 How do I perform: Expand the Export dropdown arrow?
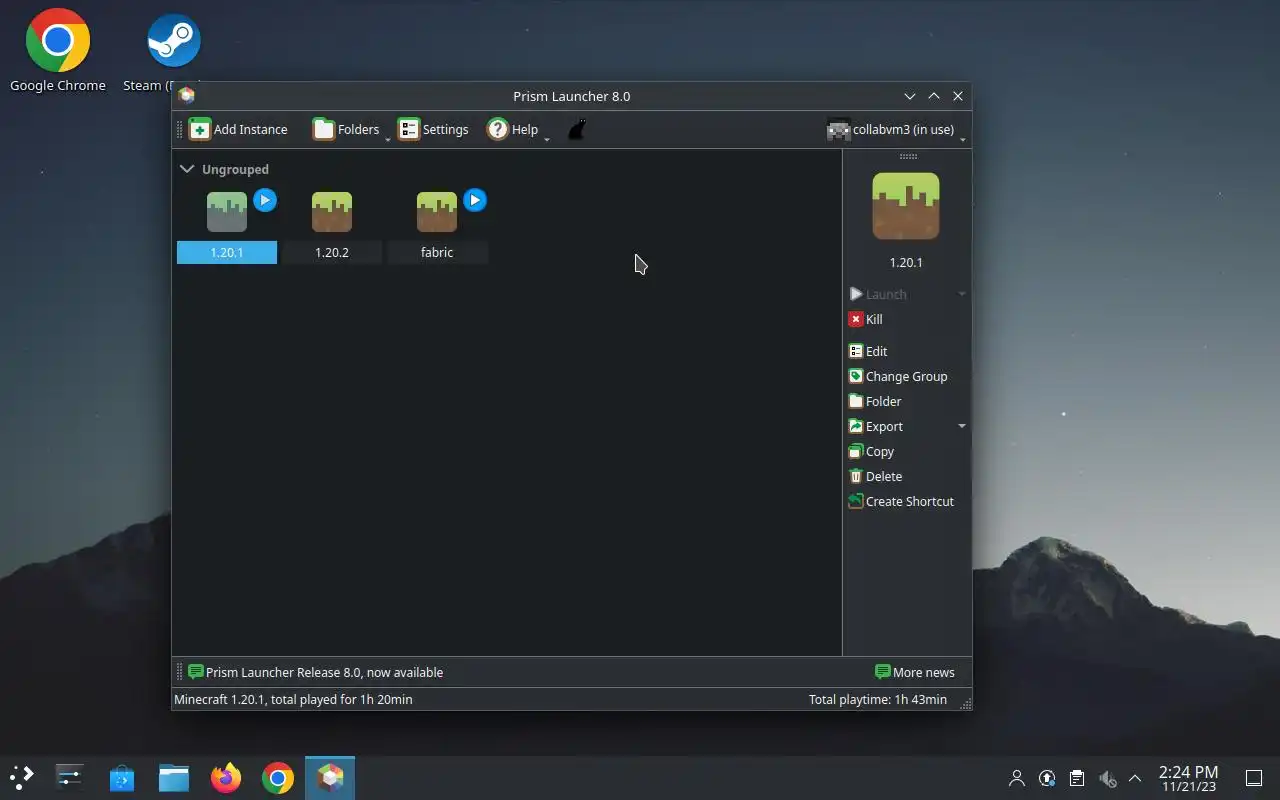[x=962, y=426]
